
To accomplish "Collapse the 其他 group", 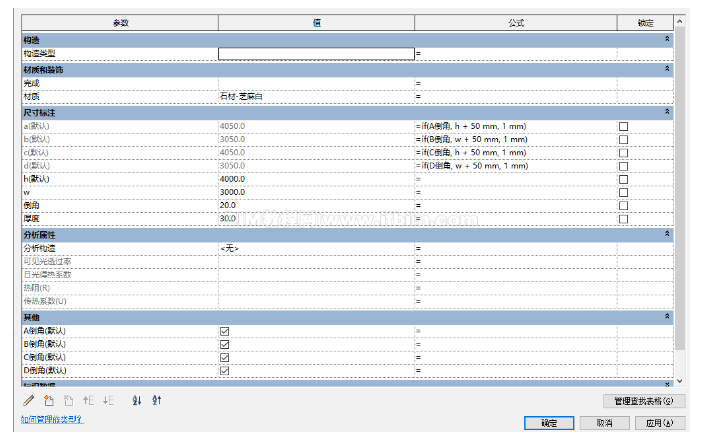I will (x=667, y=316).
